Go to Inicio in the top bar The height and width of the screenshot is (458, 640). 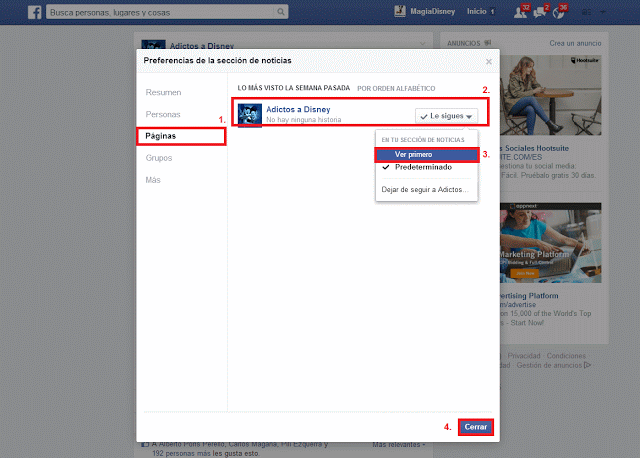[x=476, y=11]
